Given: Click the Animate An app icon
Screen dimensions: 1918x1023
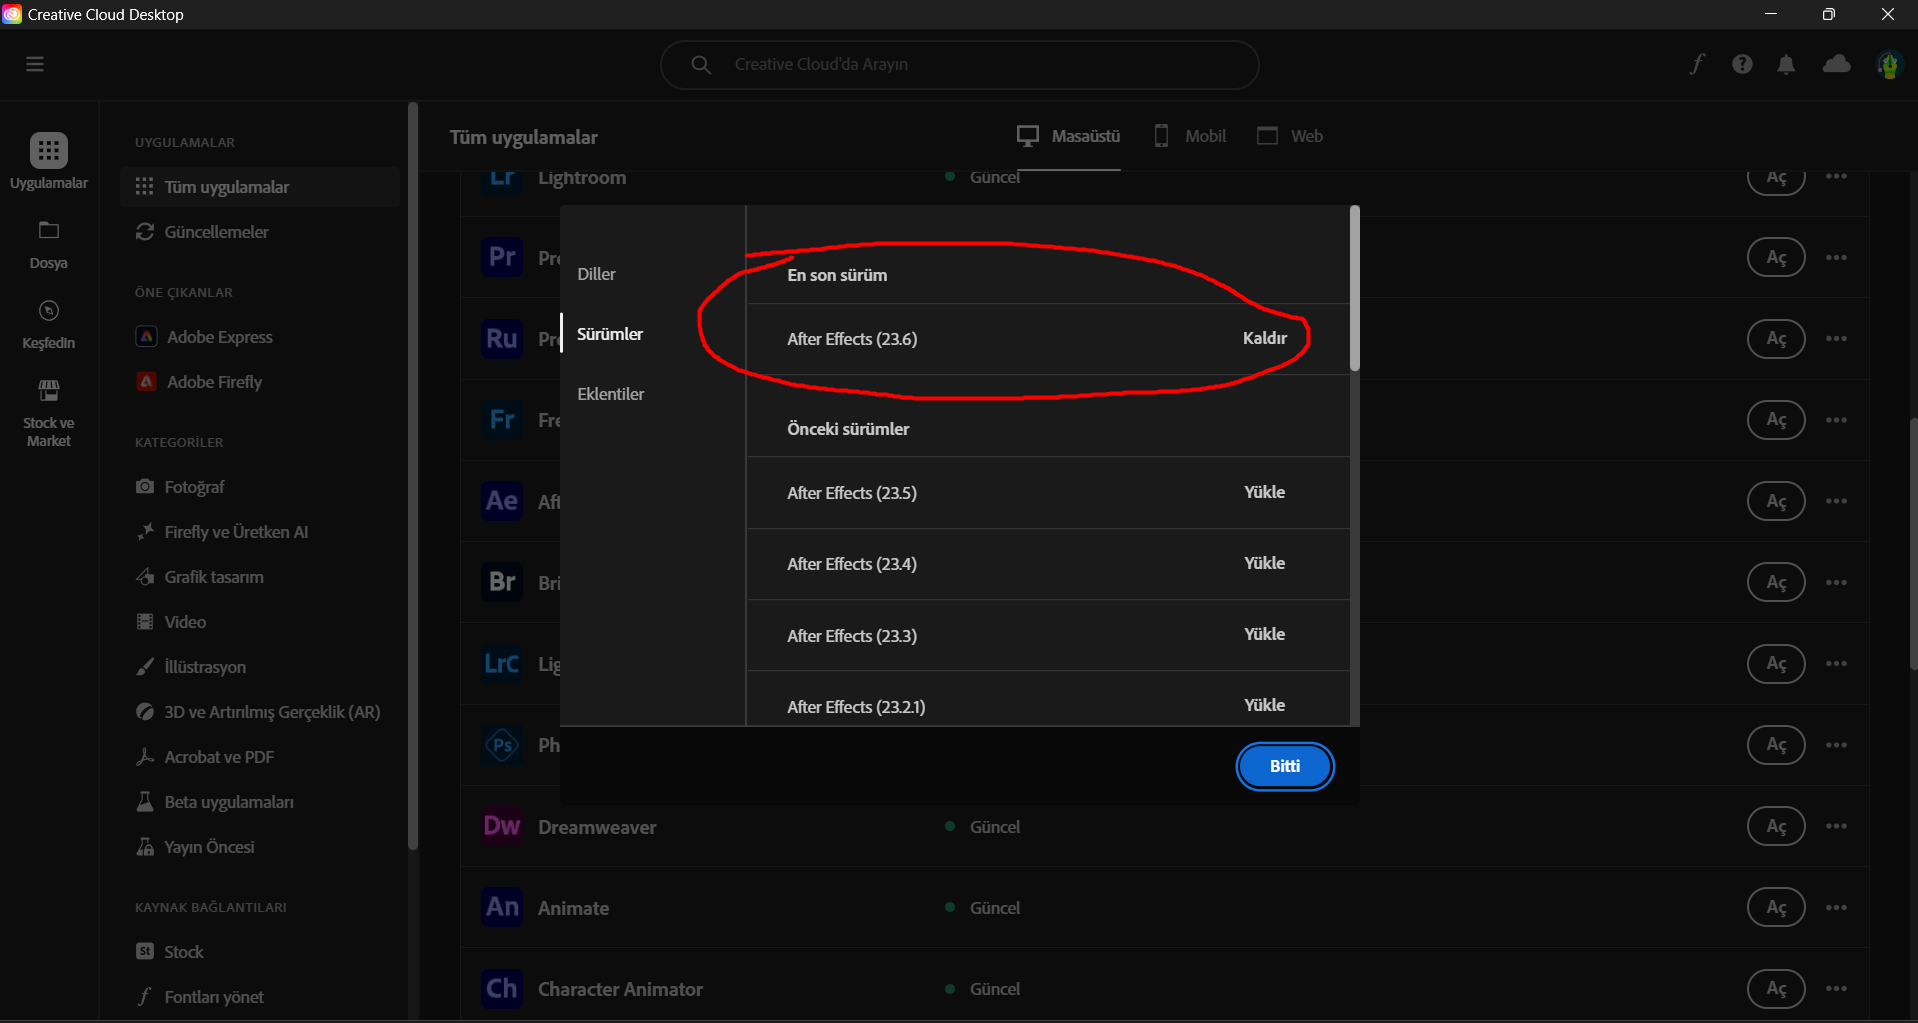Looking at the screenshot, I should [x=502, y=907].
